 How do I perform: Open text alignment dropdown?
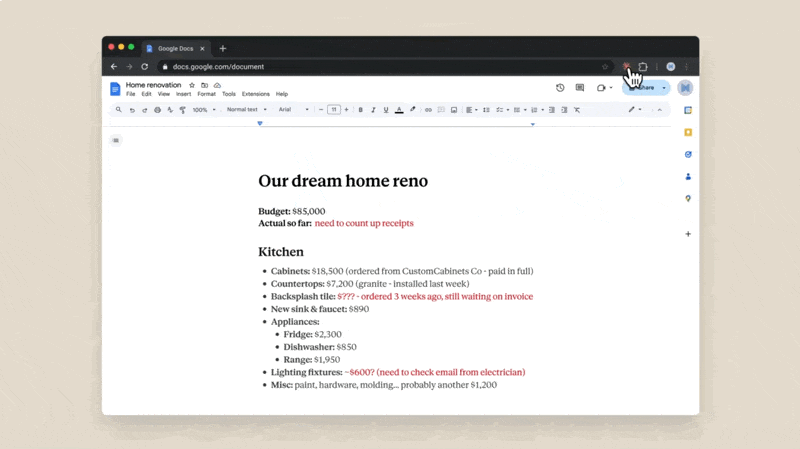click(x=471, y=110)
